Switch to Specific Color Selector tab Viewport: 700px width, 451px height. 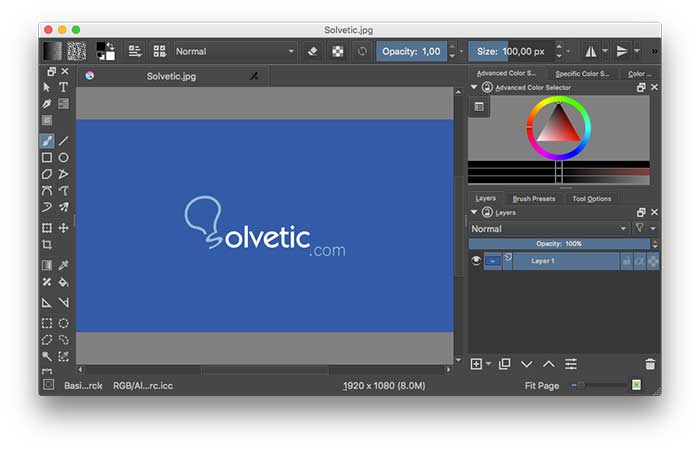pyautogui.click(x=582, y=73)
